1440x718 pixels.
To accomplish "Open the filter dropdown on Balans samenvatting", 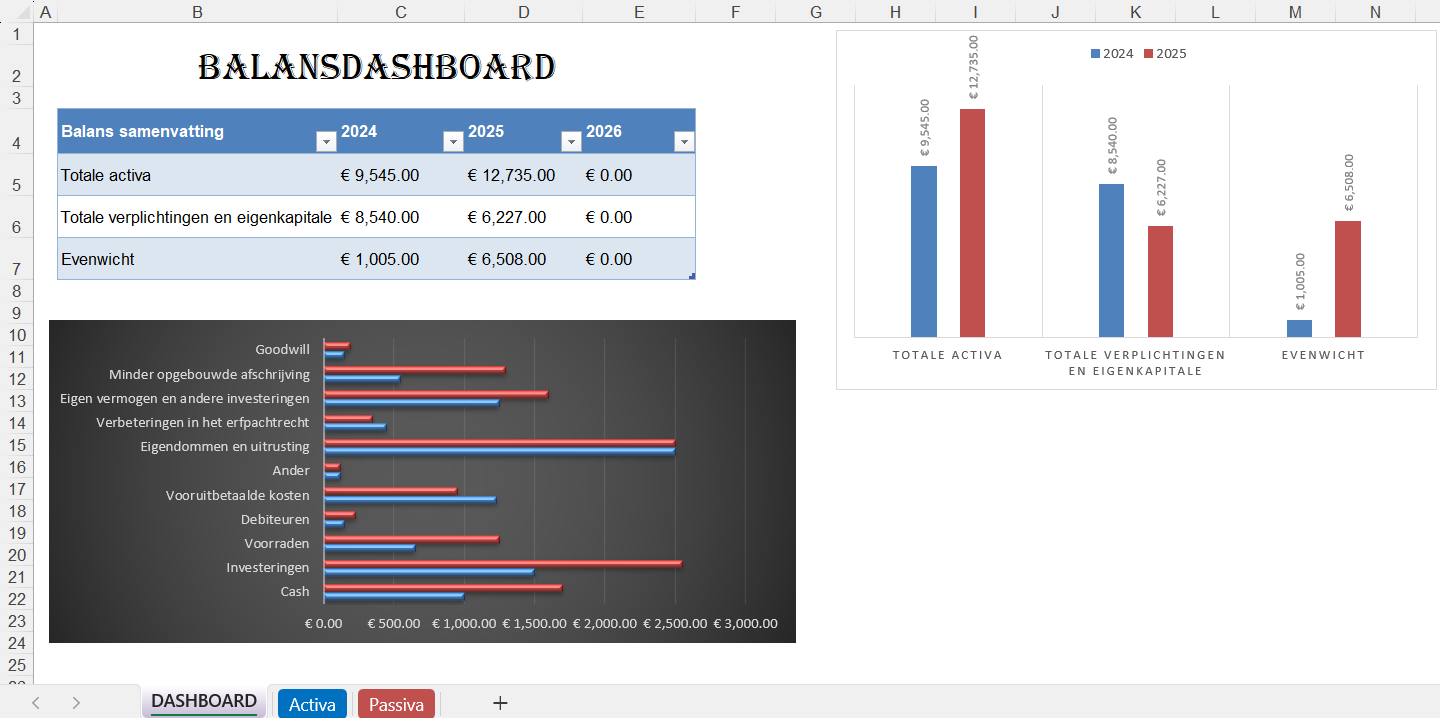I will (x=326, y=141).
